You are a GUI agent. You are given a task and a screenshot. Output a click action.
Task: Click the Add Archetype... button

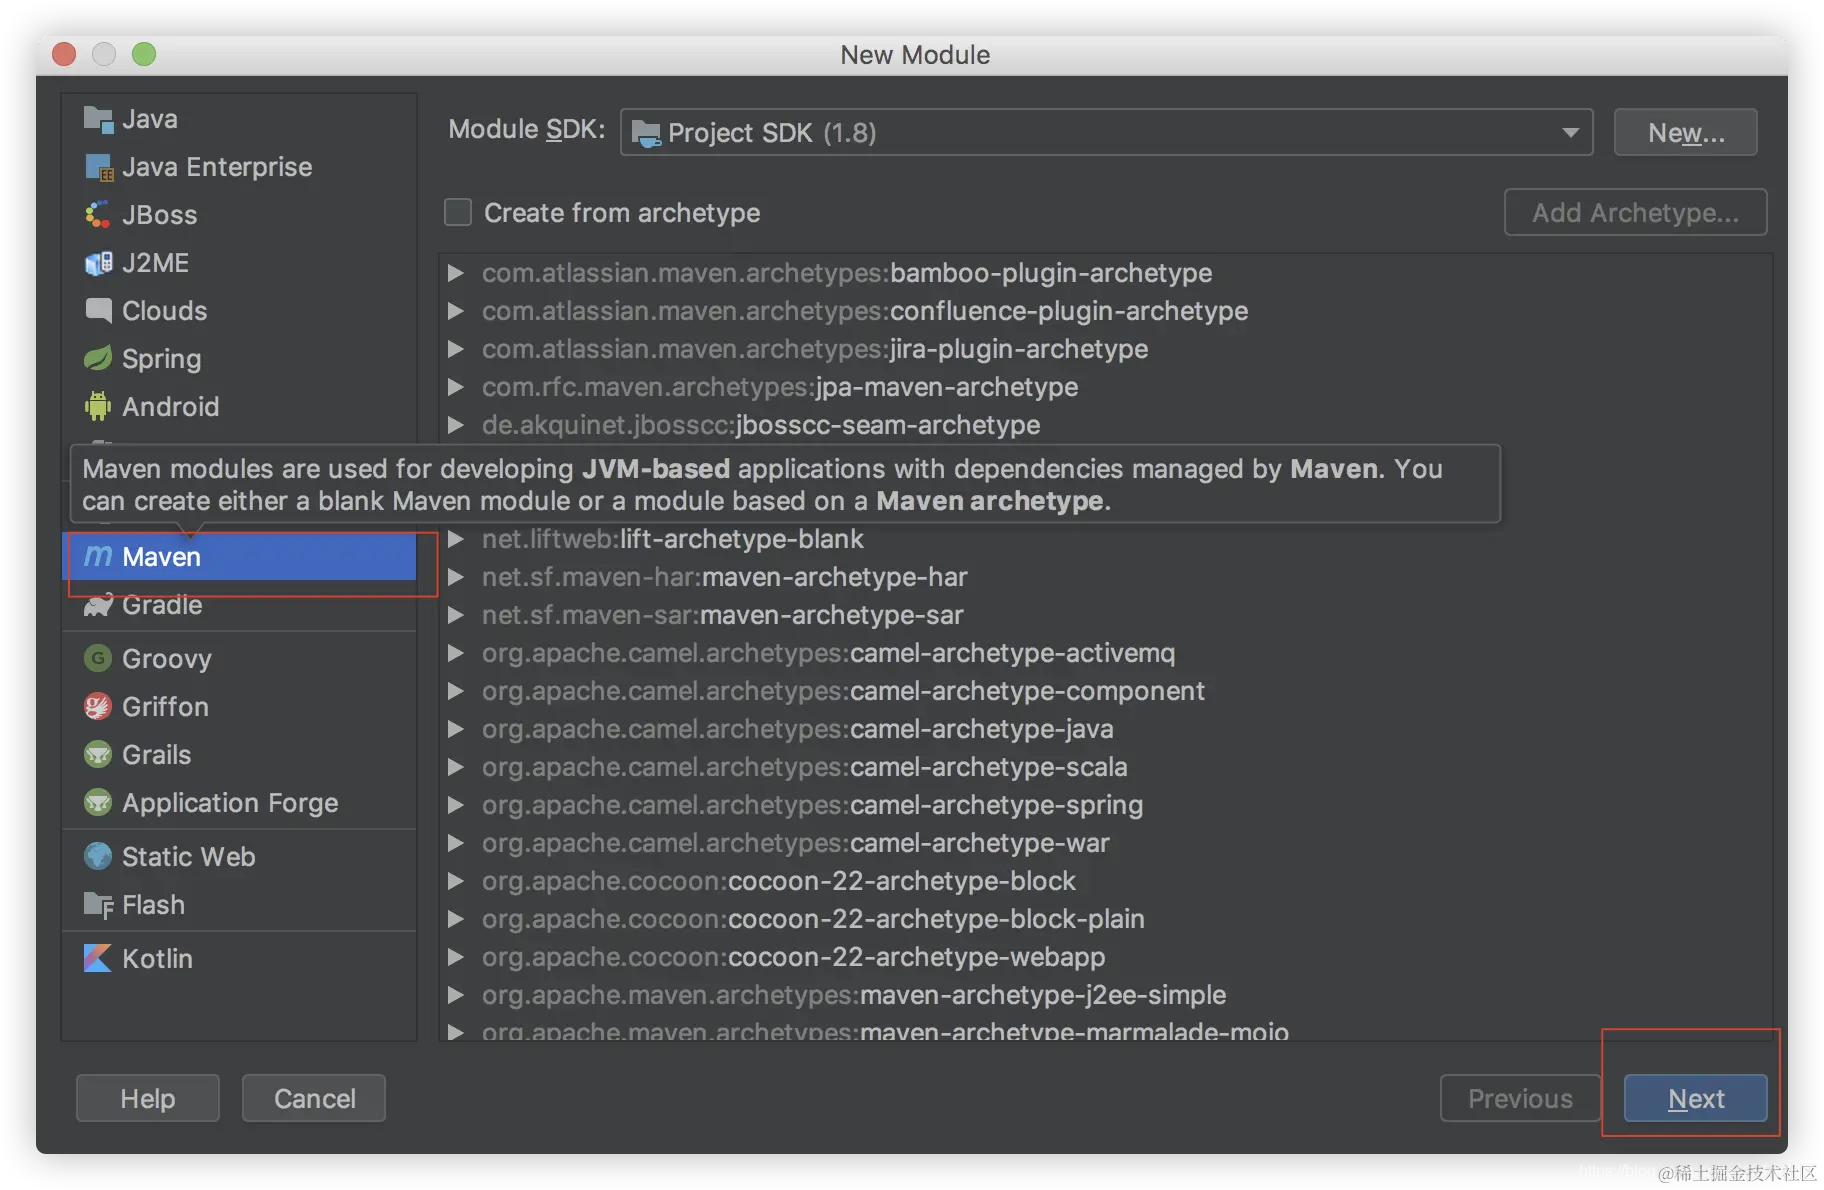click(x=1636, y=212)
